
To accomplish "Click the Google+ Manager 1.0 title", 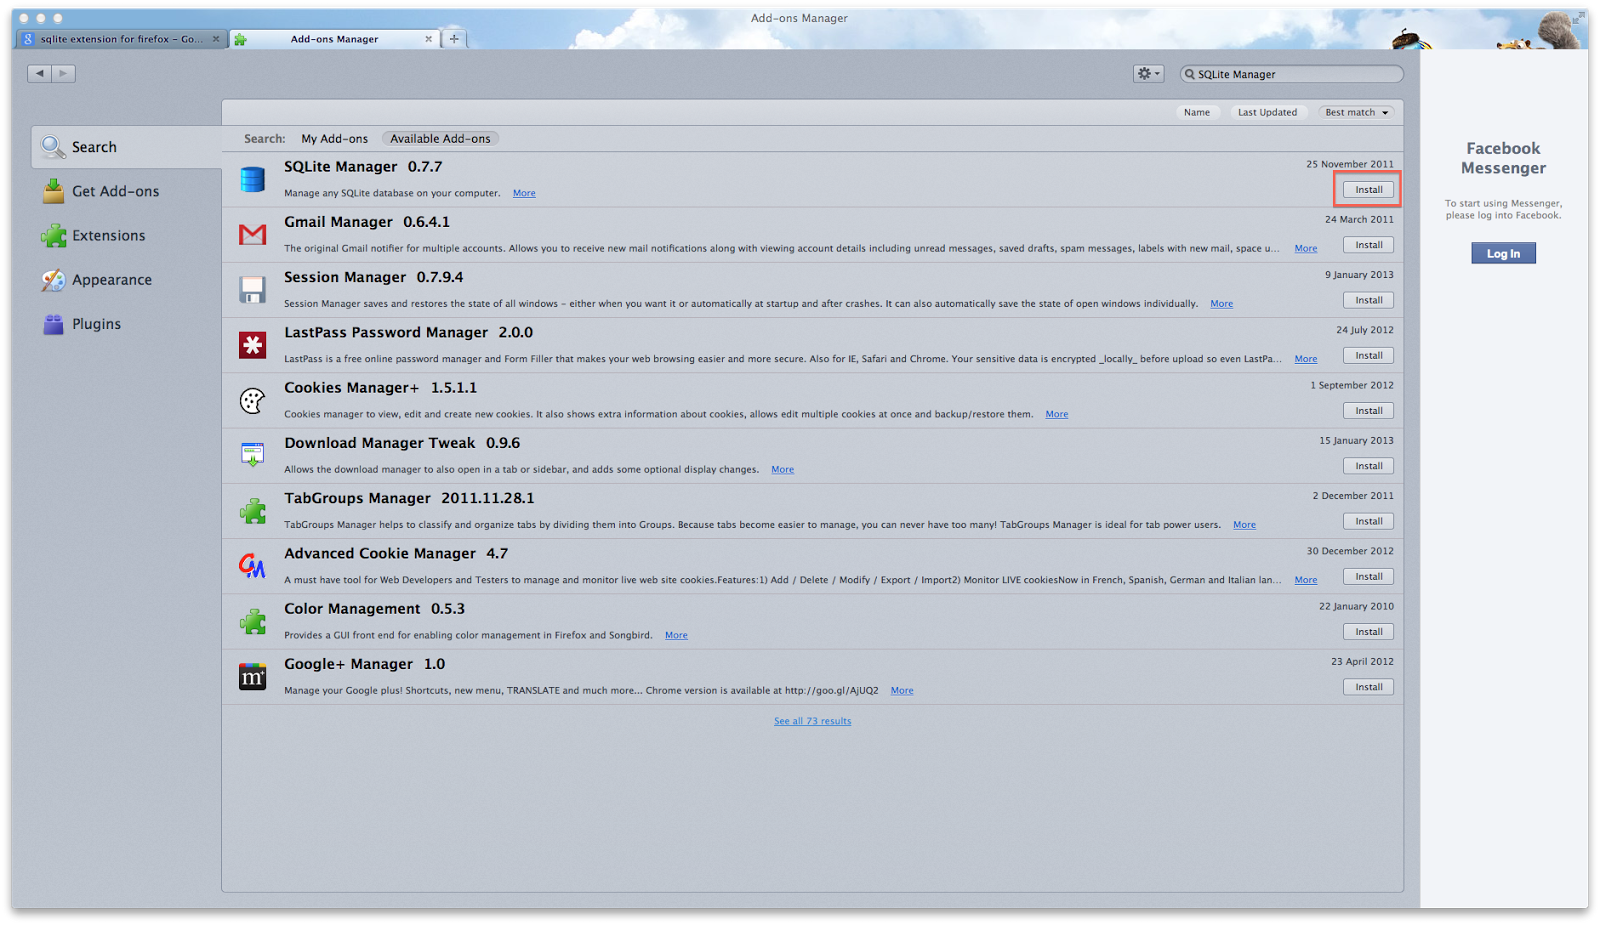I will click(365, 664).
